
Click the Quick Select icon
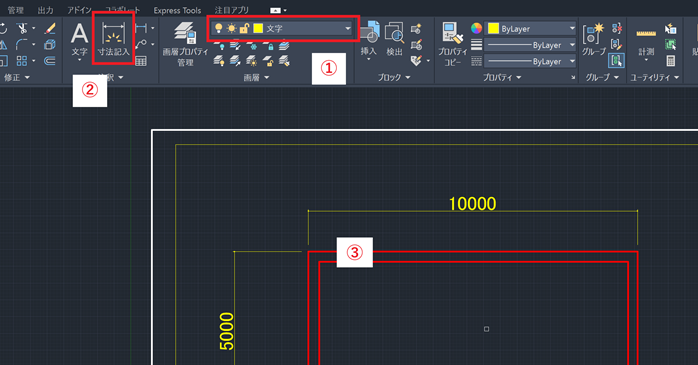coord(670,29)
